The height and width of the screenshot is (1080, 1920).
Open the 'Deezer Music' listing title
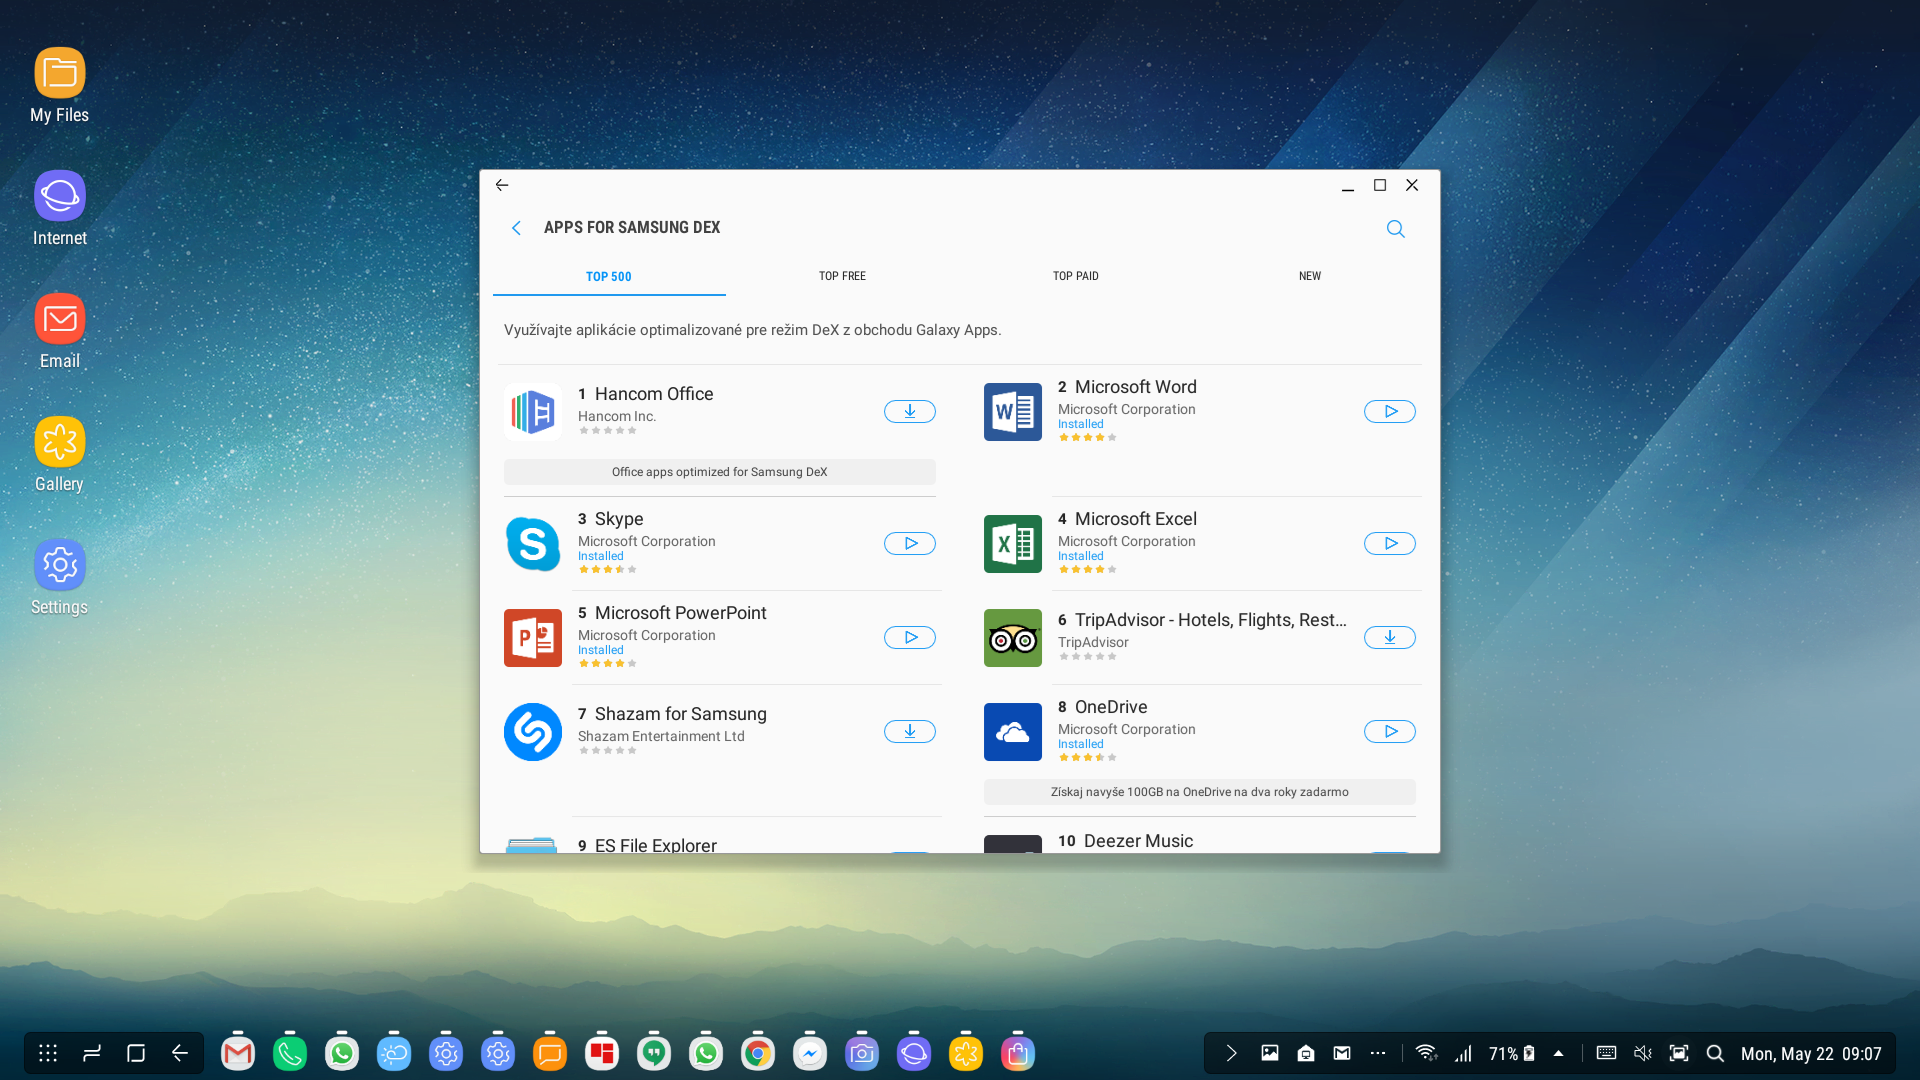pos(1138,841)
